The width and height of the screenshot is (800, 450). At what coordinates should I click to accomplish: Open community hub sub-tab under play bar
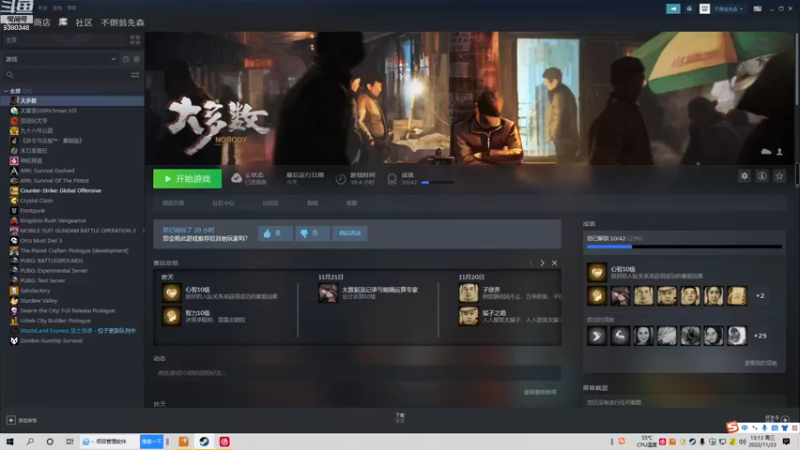click(223, 203)
